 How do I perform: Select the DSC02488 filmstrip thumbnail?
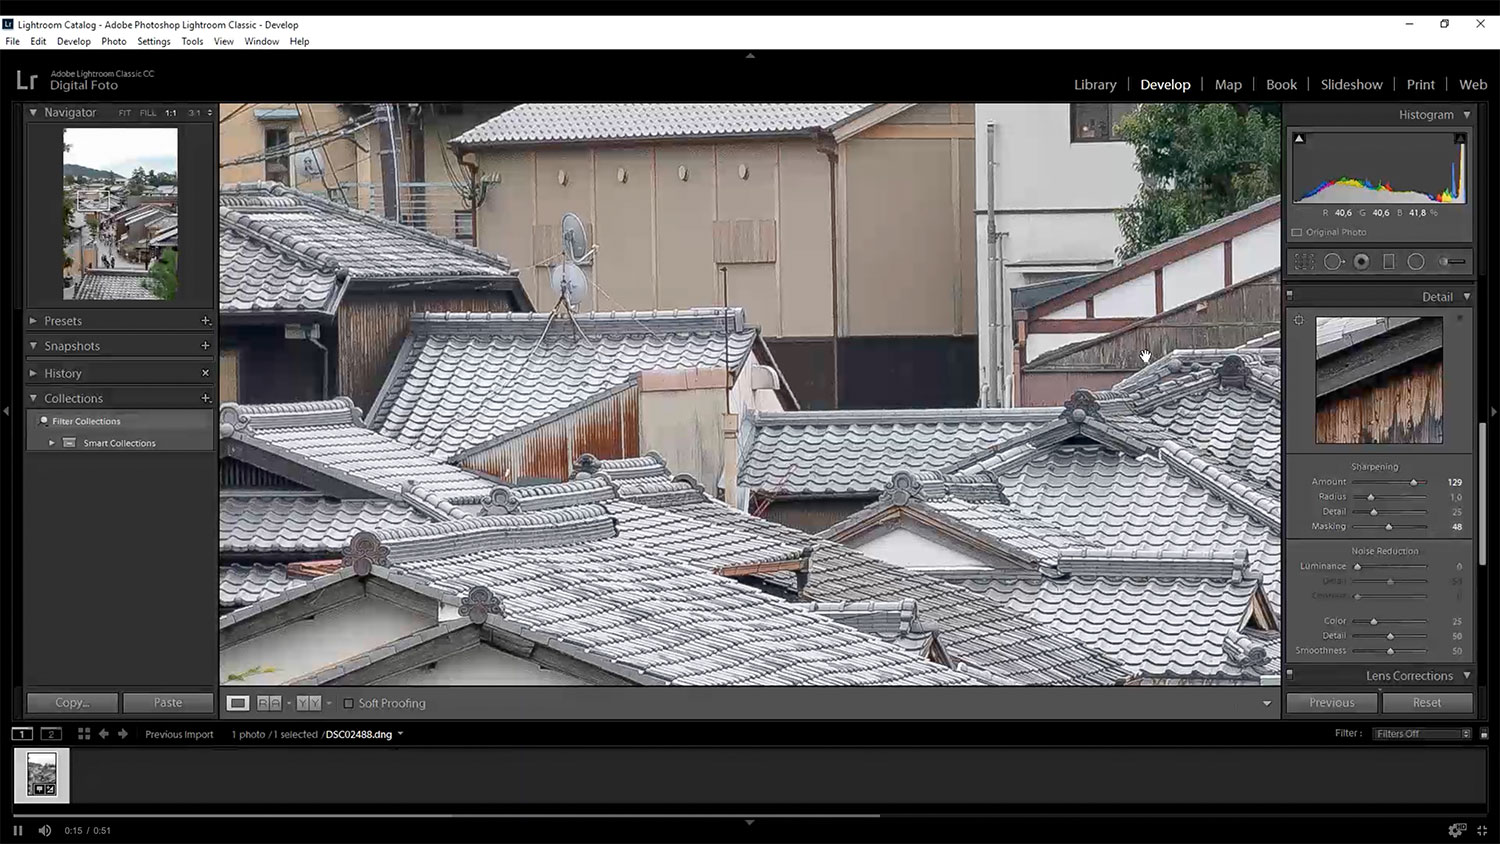(42, 775)
